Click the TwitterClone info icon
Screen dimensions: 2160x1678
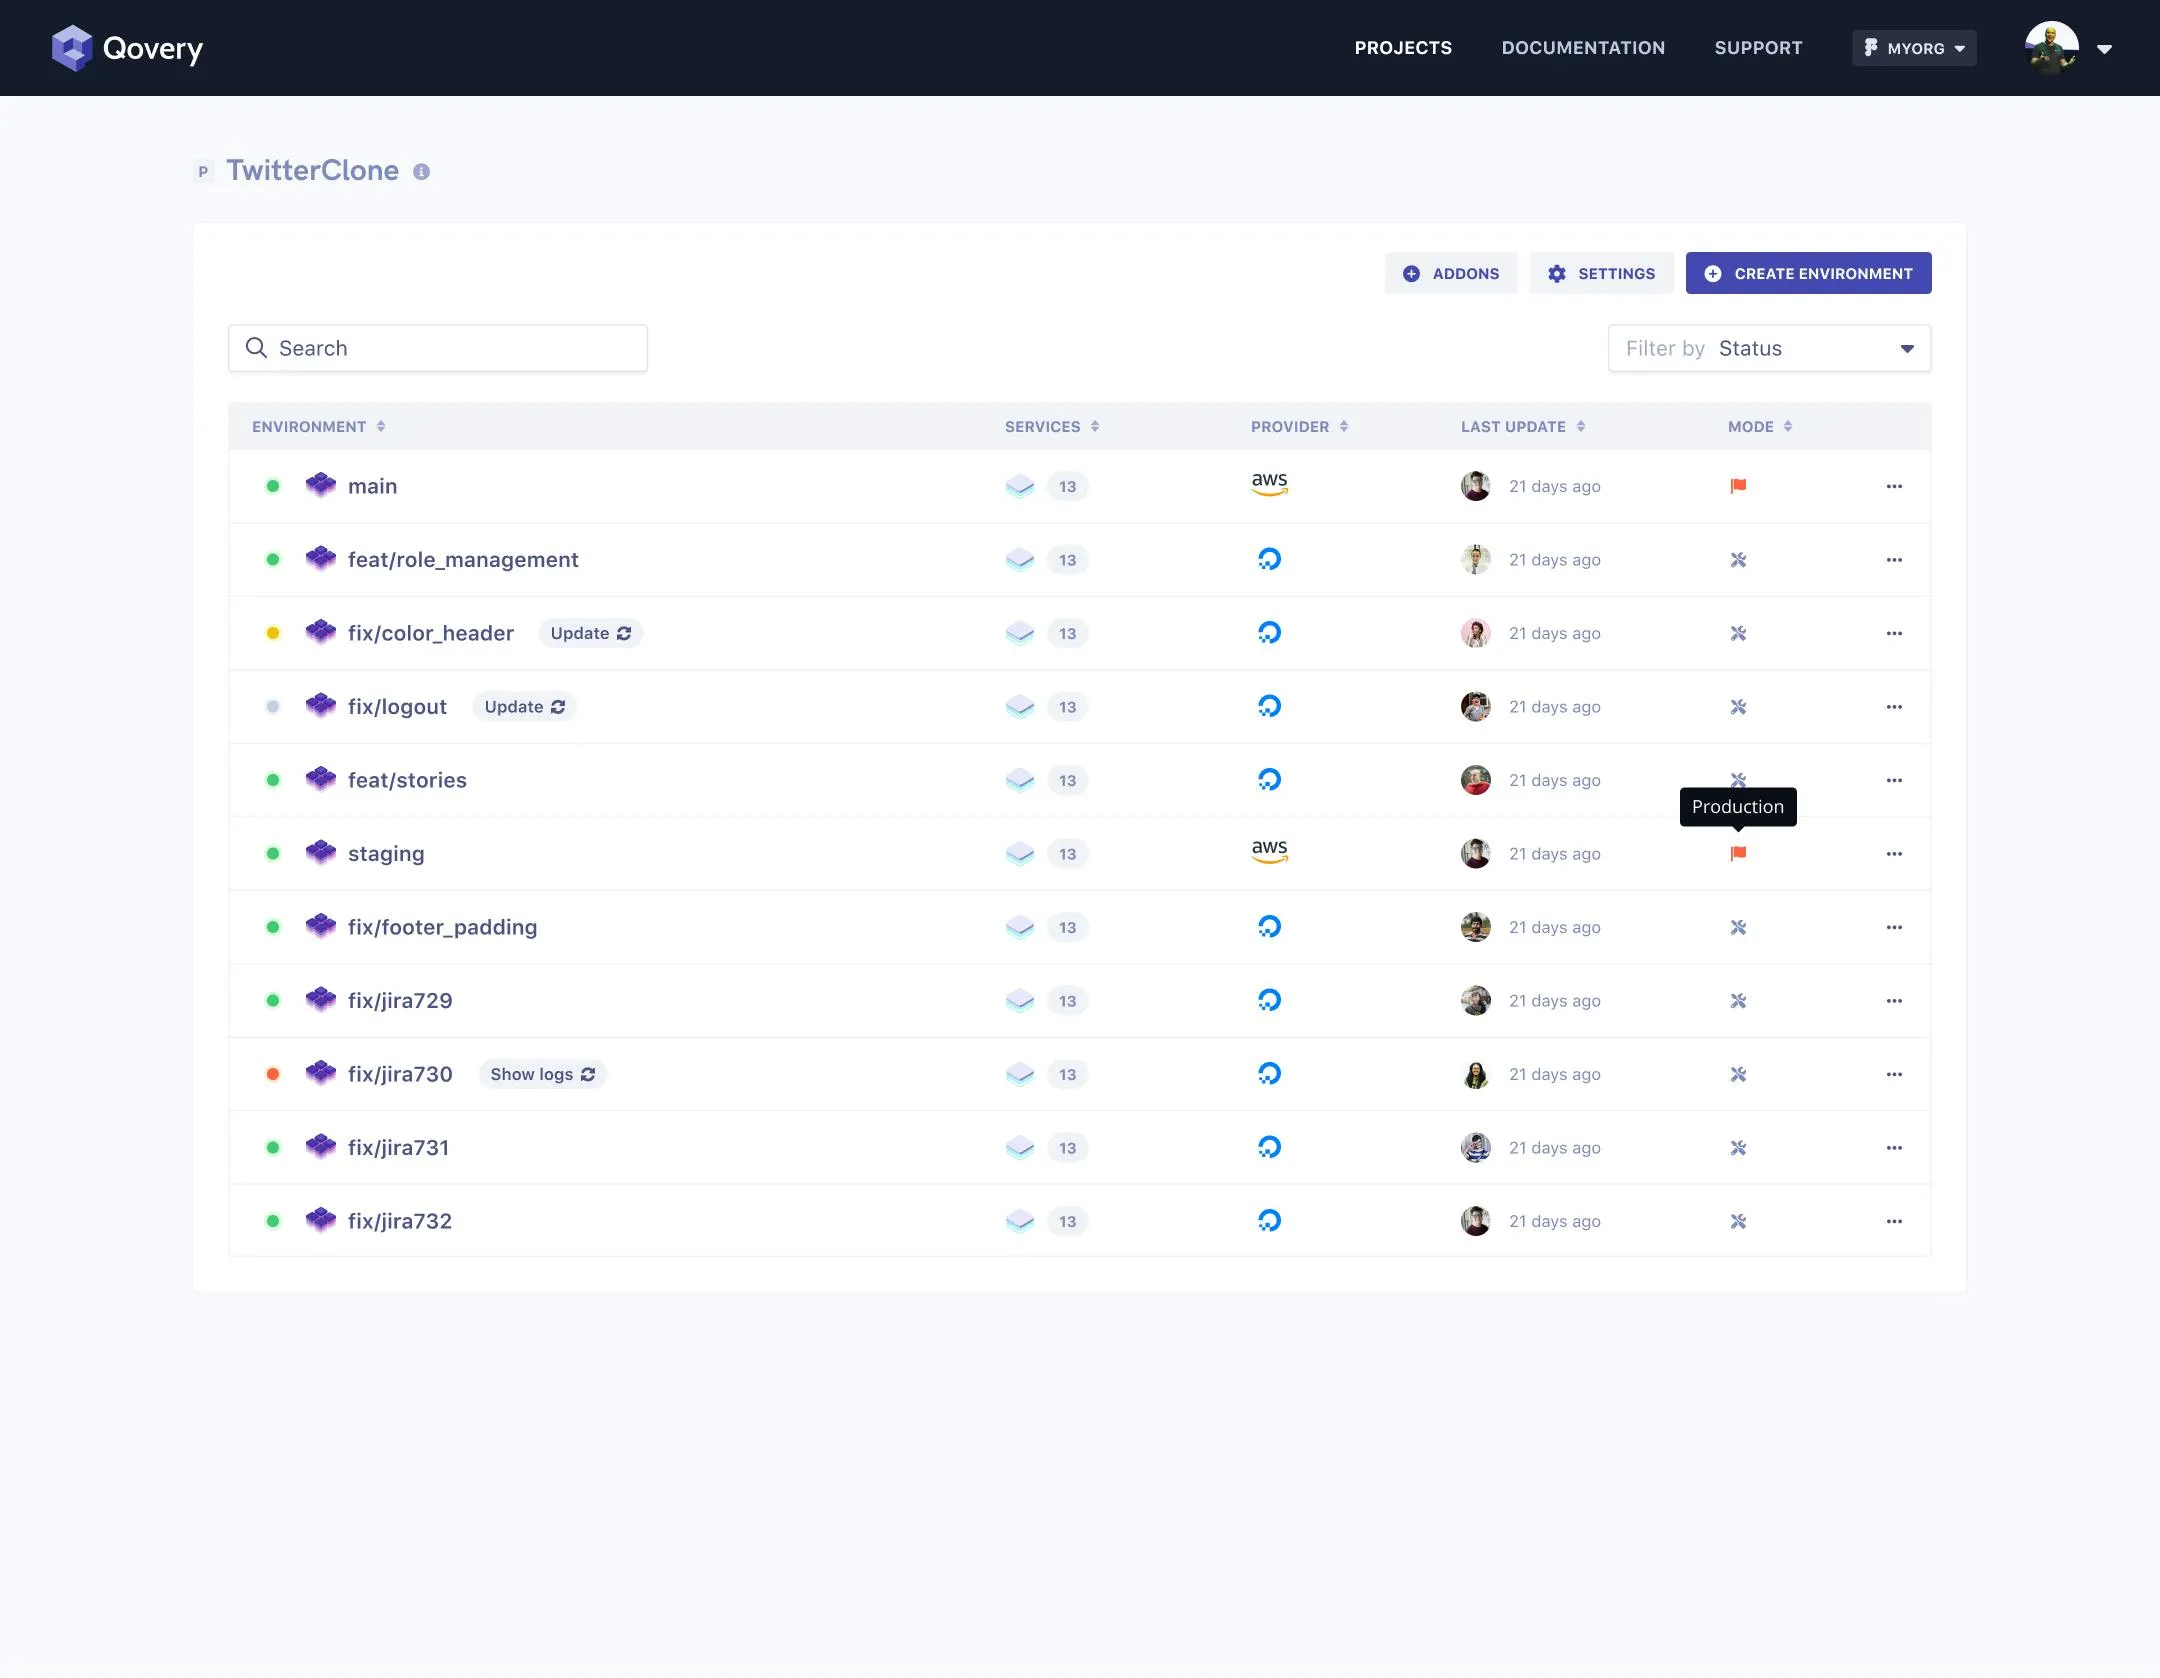pos(422,172)
